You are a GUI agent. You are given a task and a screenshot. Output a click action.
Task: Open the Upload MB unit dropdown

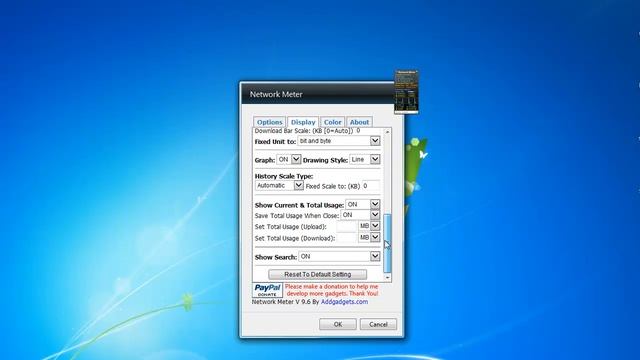[x=369, y=226]
